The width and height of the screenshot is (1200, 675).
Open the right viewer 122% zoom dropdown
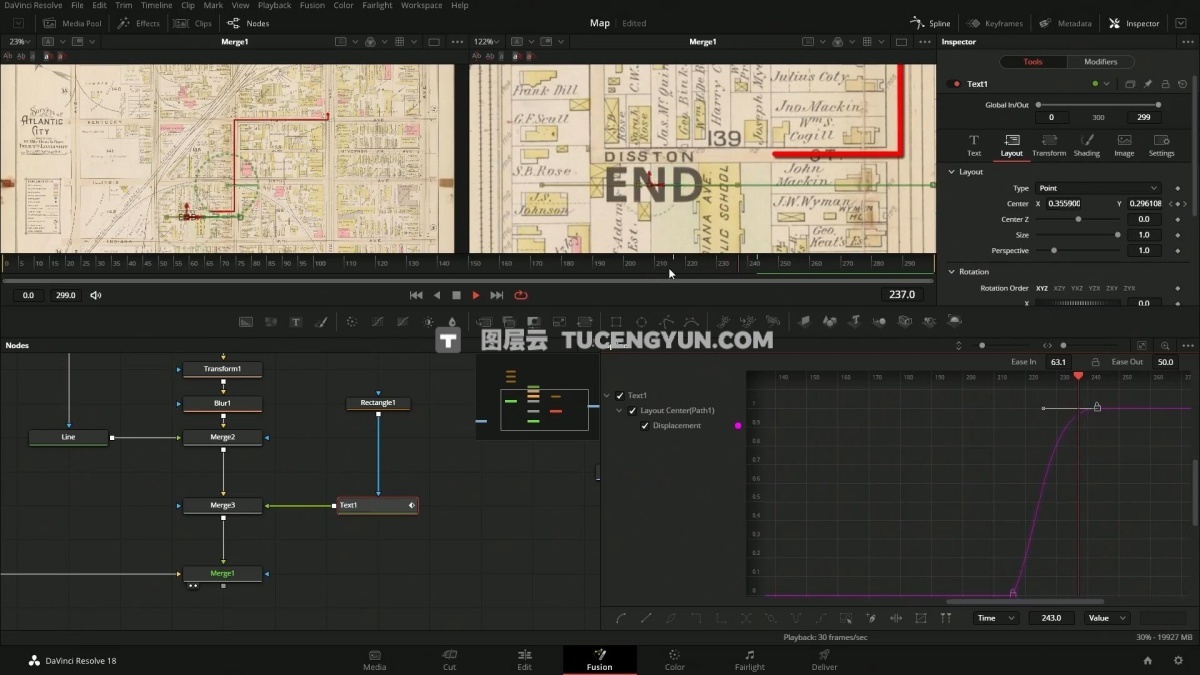point(487,42)
